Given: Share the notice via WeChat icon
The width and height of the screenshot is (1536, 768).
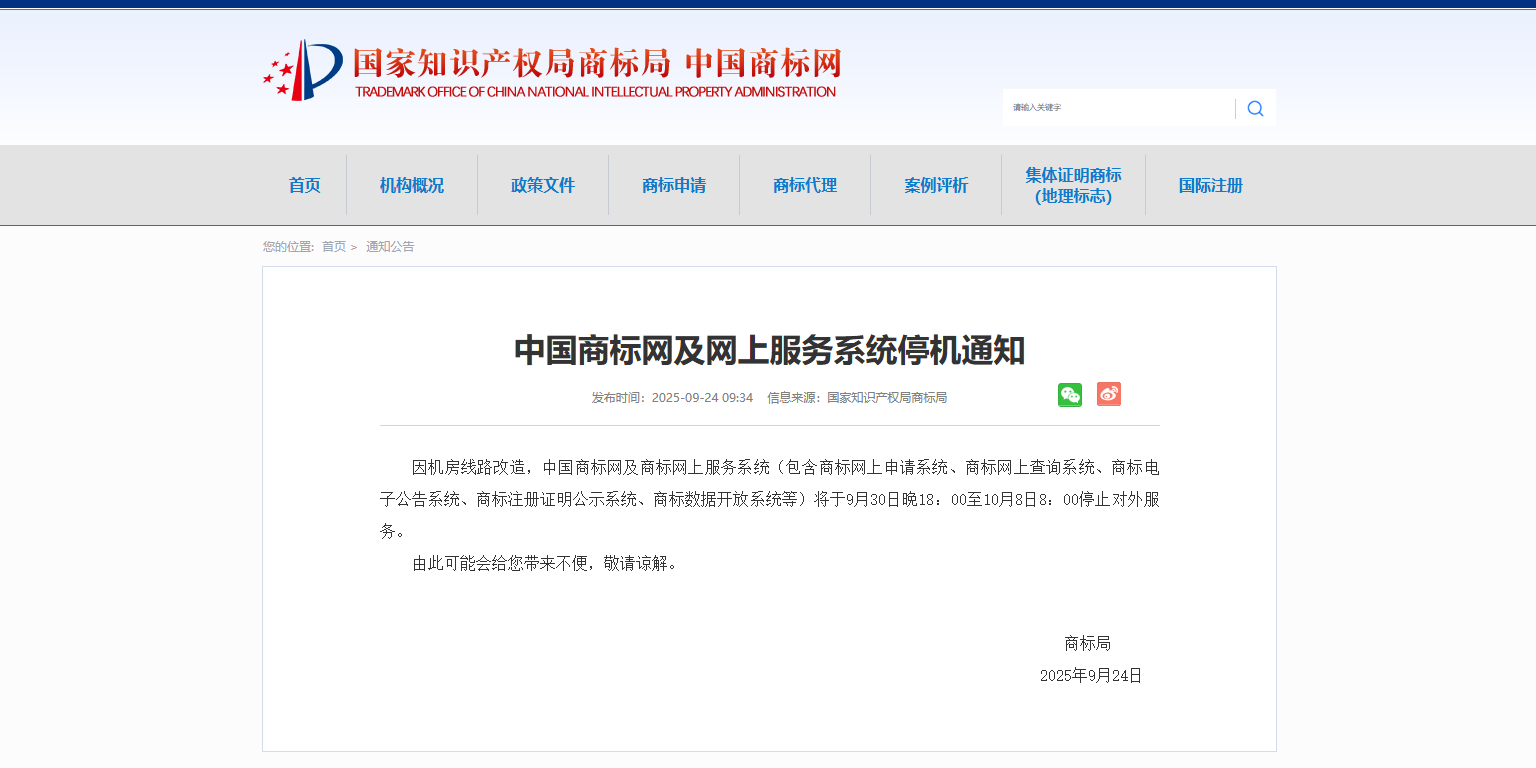Looking at the screenshot, I should point(1070,395).
